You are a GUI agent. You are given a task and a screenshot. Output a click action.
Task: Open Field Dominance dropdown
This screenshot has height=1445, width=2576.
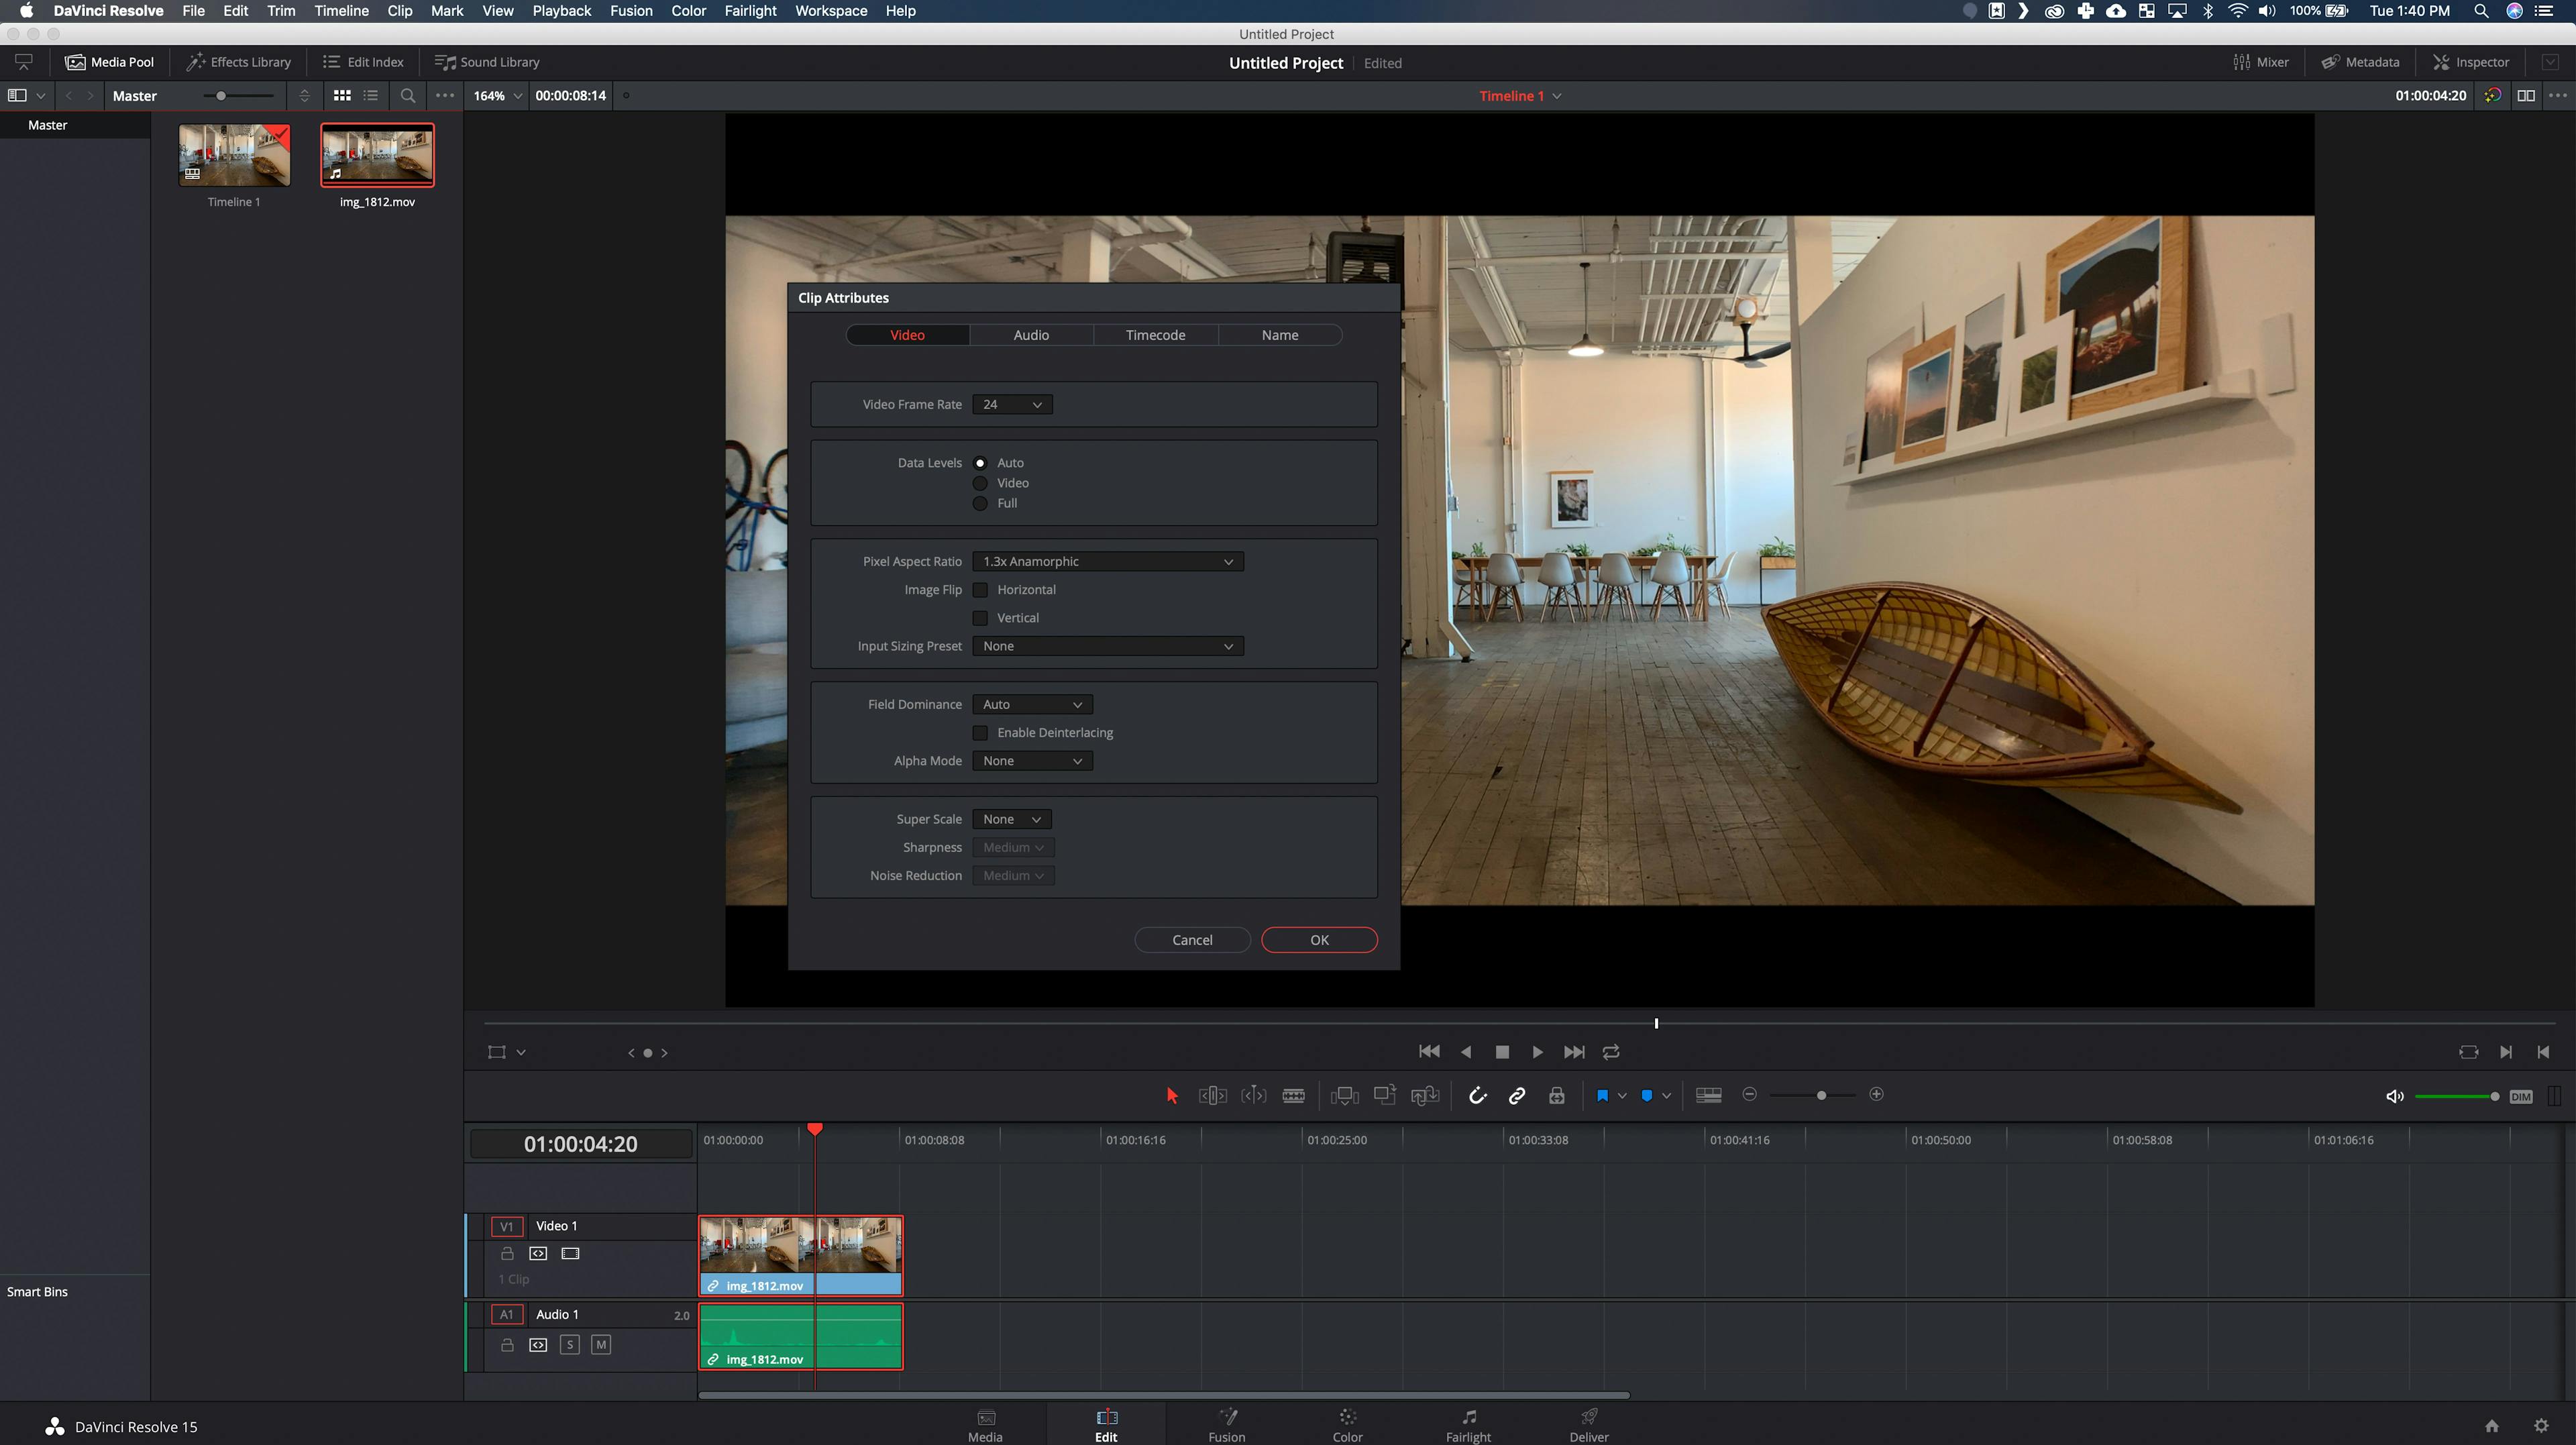click(x=1032, y=705)
